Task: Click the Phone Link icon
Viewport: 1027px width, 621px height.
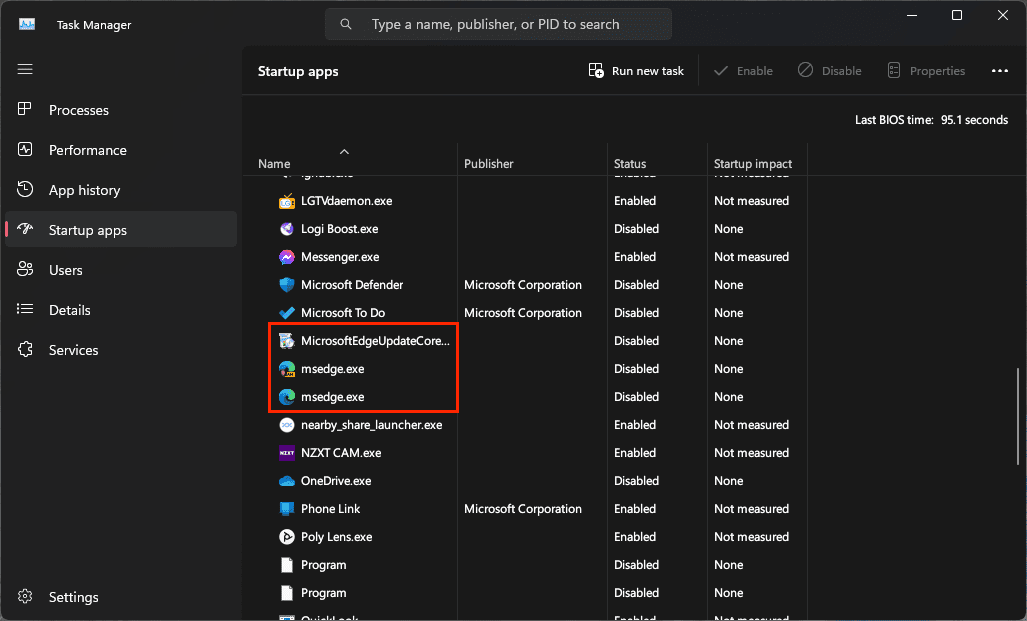Action: [287, 509]
